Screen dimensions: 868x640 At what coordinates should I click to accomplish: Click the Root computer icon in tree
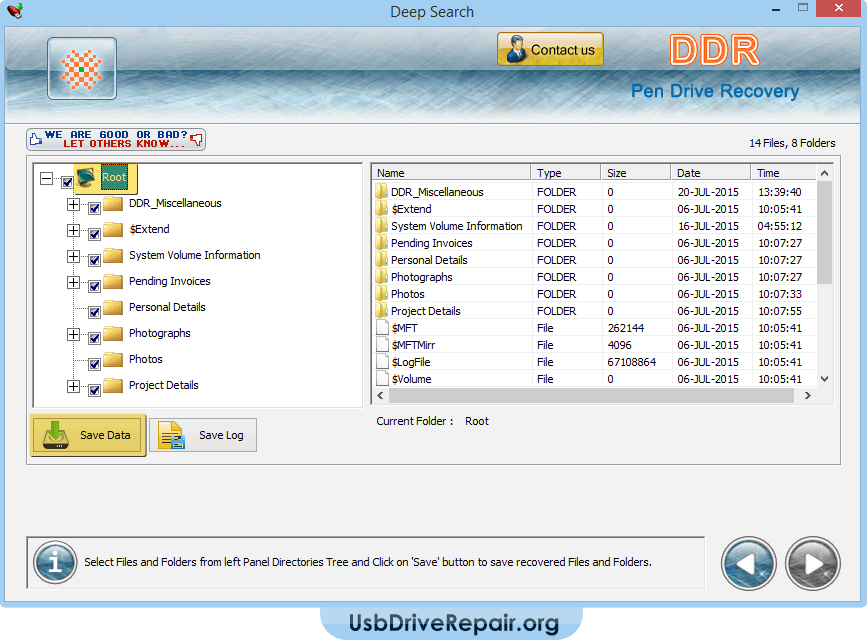pyautogui.click(x=86, y=177)
